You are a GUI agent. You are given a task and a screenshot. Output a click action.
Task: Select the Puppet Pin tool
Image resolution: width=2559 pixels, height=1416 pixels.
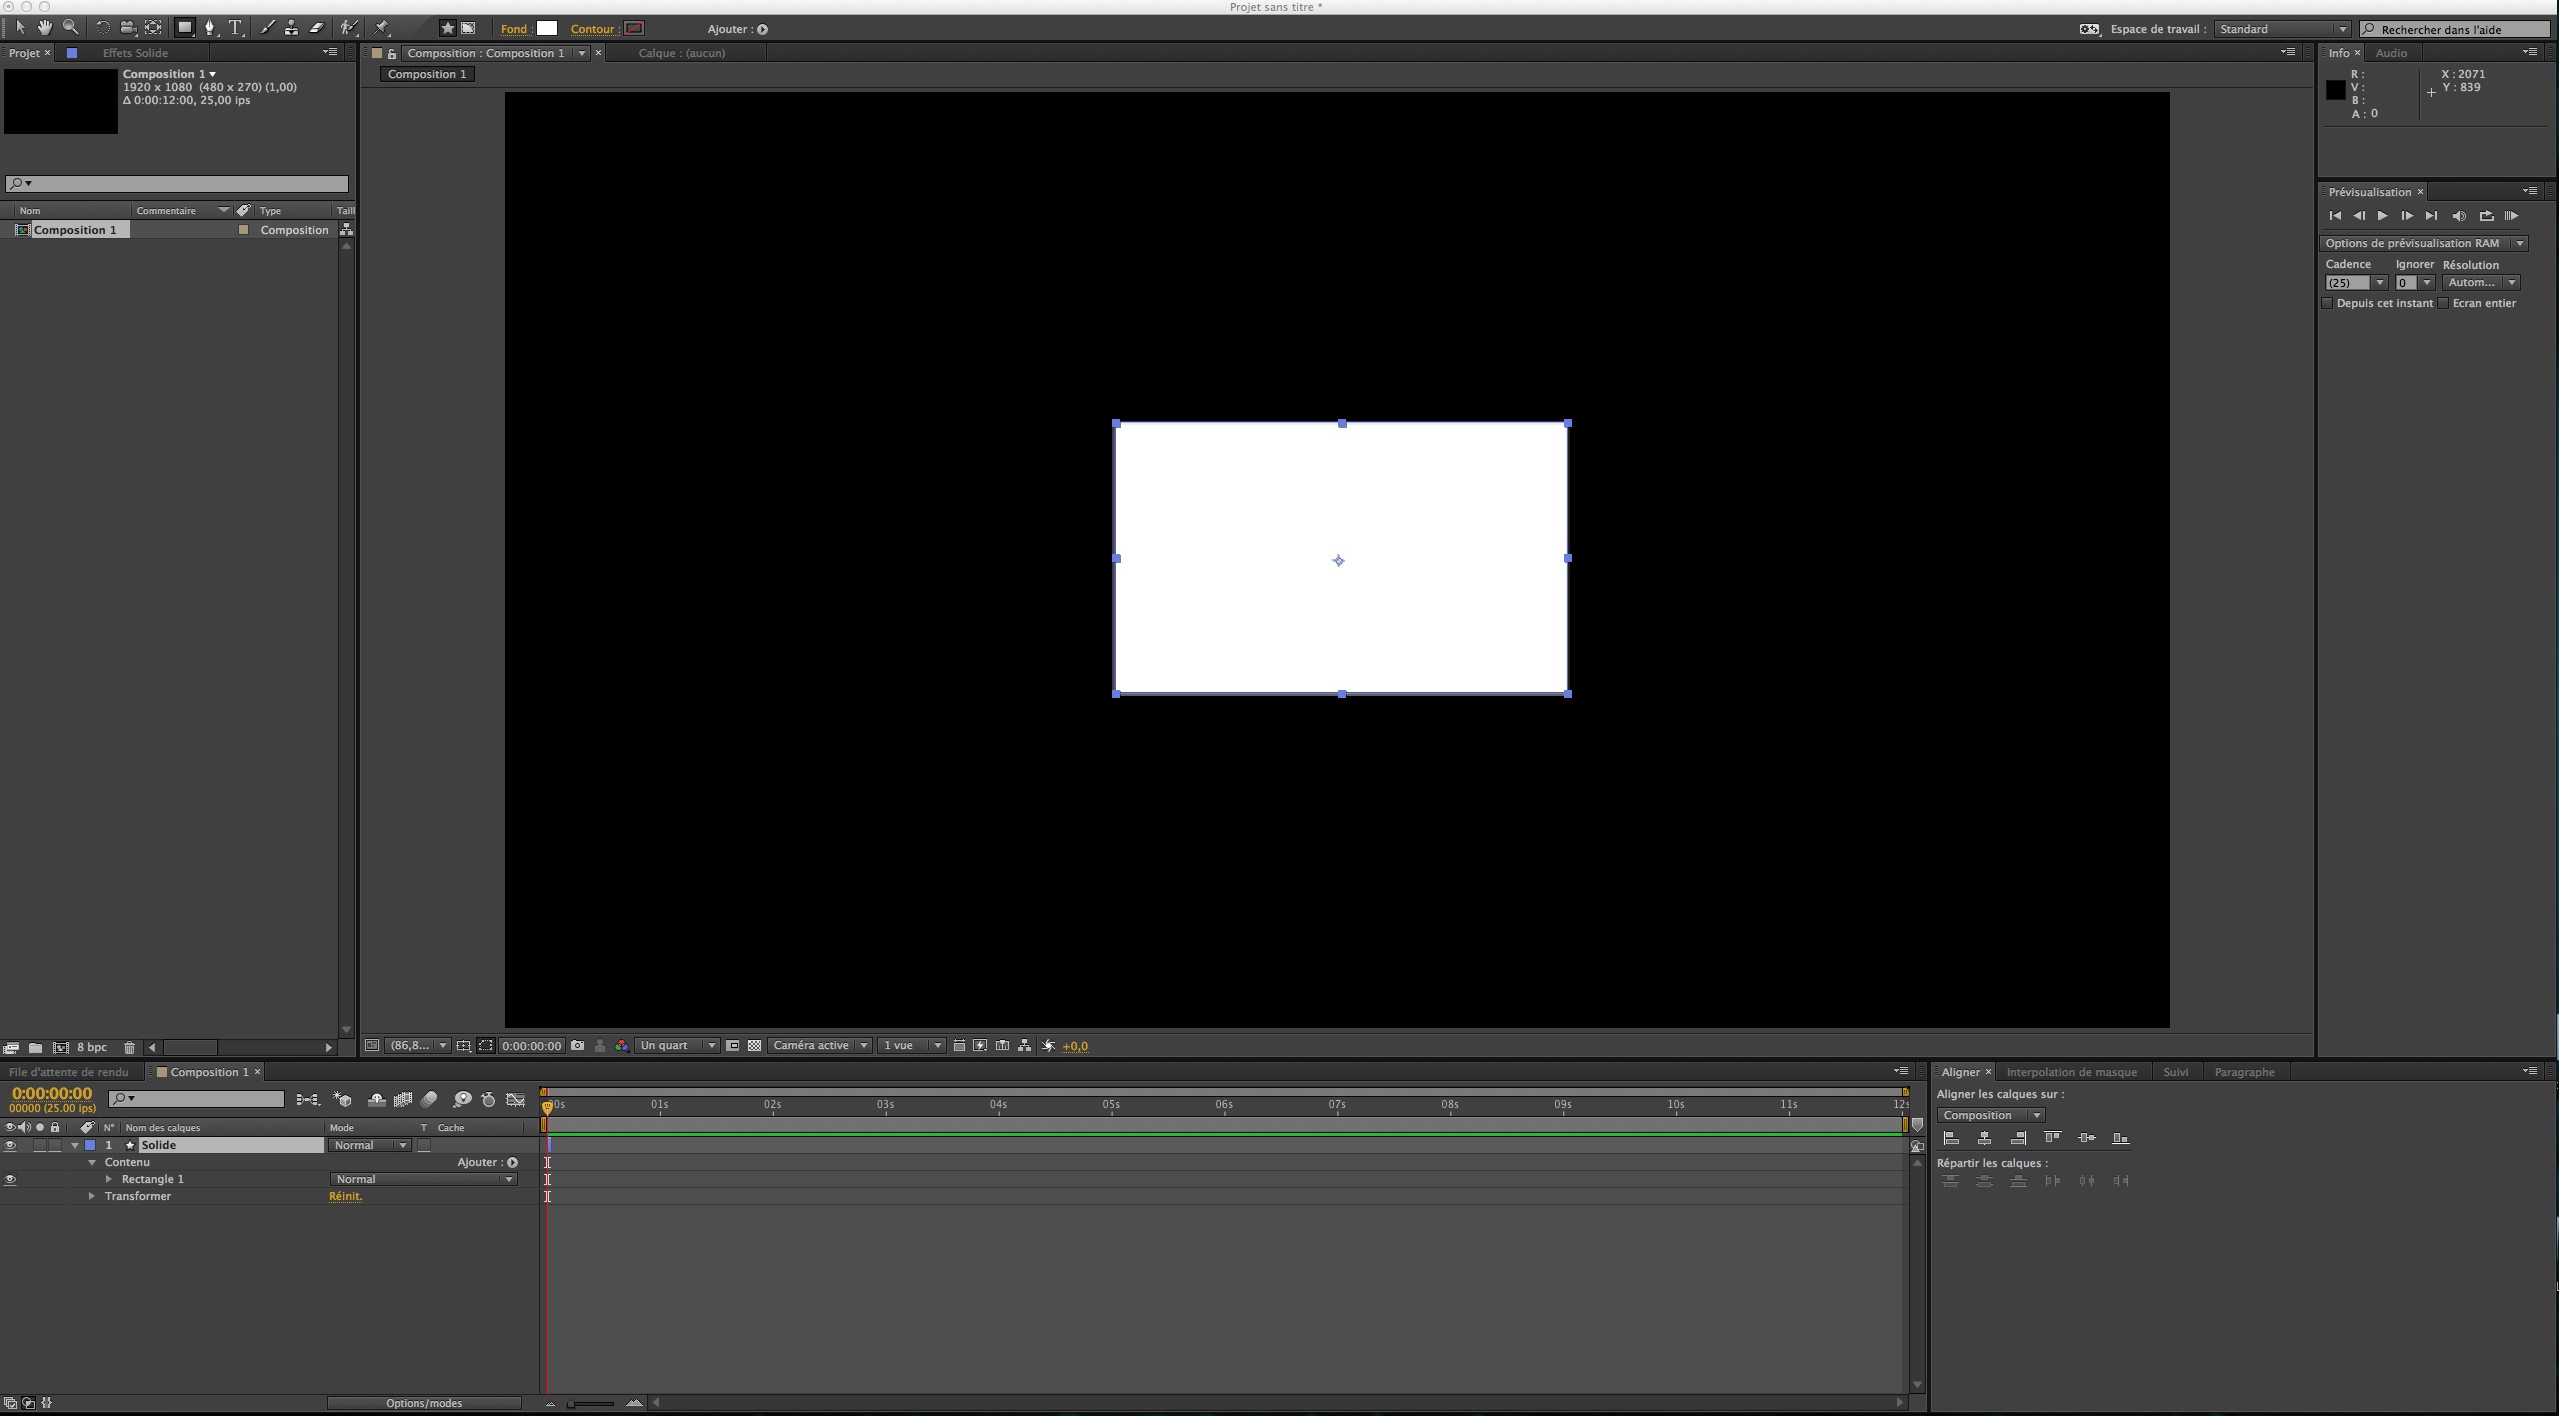382,28
